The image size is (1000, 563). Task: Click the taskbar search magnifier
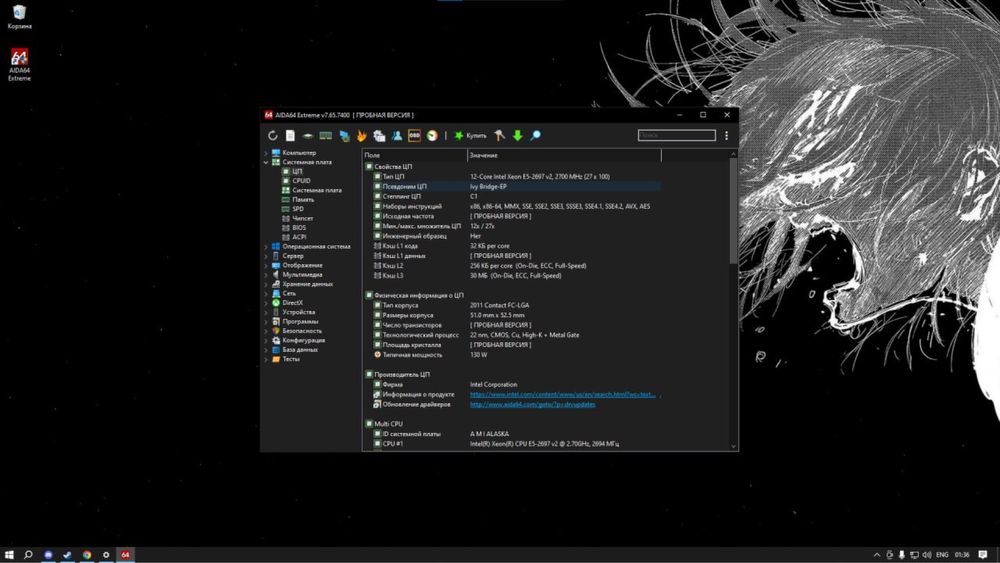(28, 555)
